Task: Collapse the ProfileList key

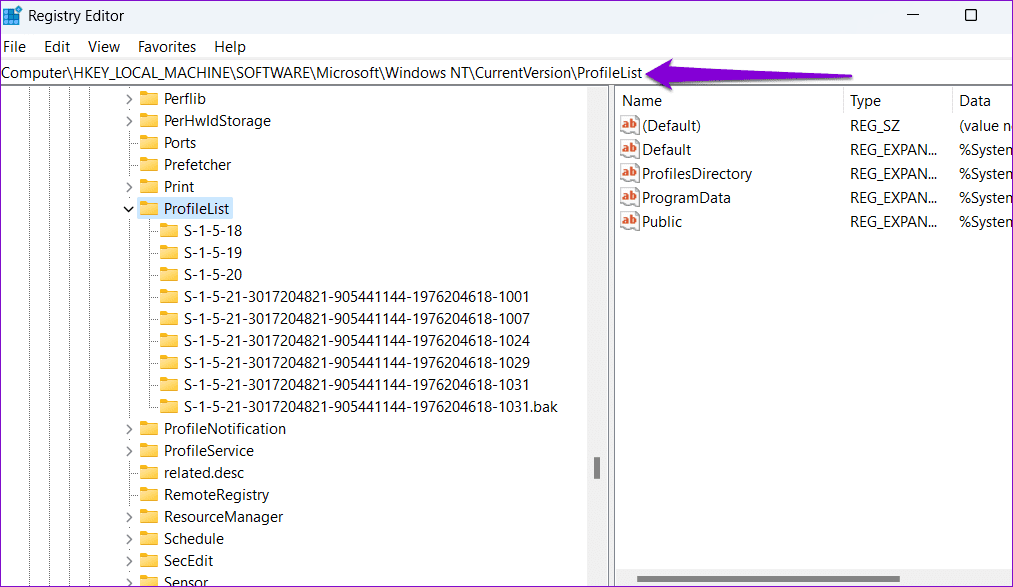Action: [129, 209]
